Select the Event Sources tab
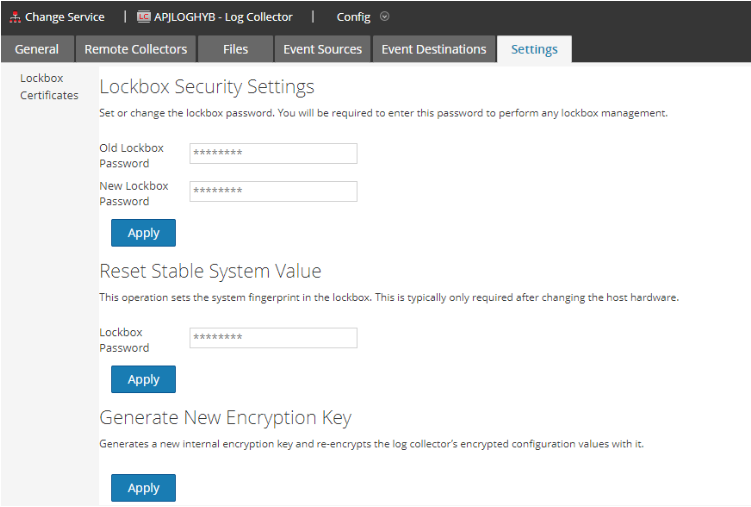 click(321, 49)
